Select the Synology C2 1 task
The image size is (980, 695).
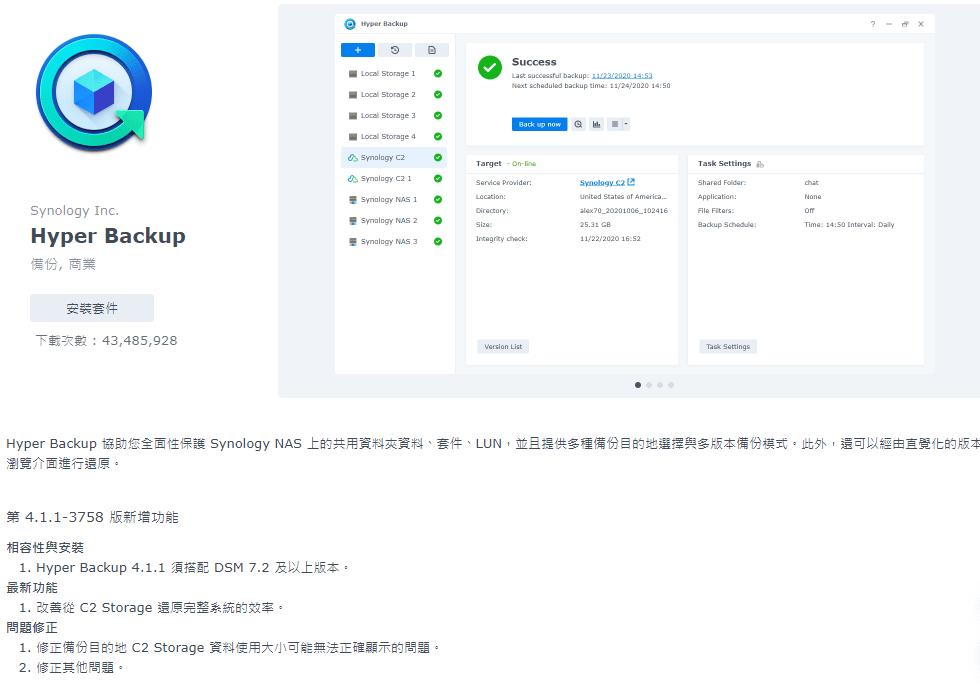point(394,179)
